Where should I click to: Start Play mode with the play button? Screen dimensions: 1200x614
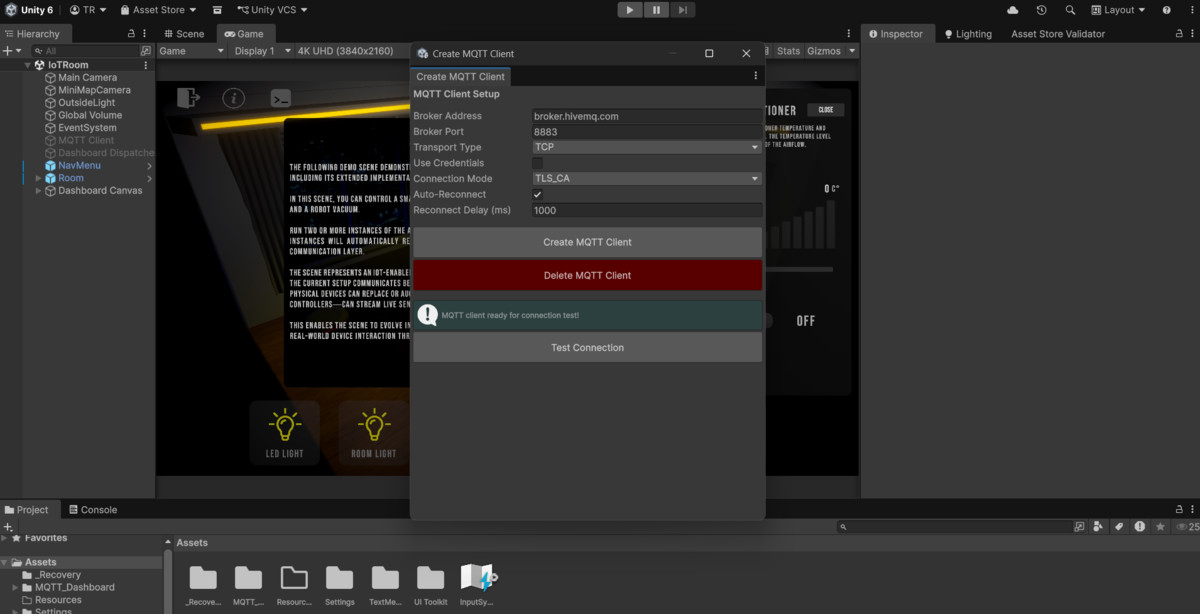[x=629, y=10]
